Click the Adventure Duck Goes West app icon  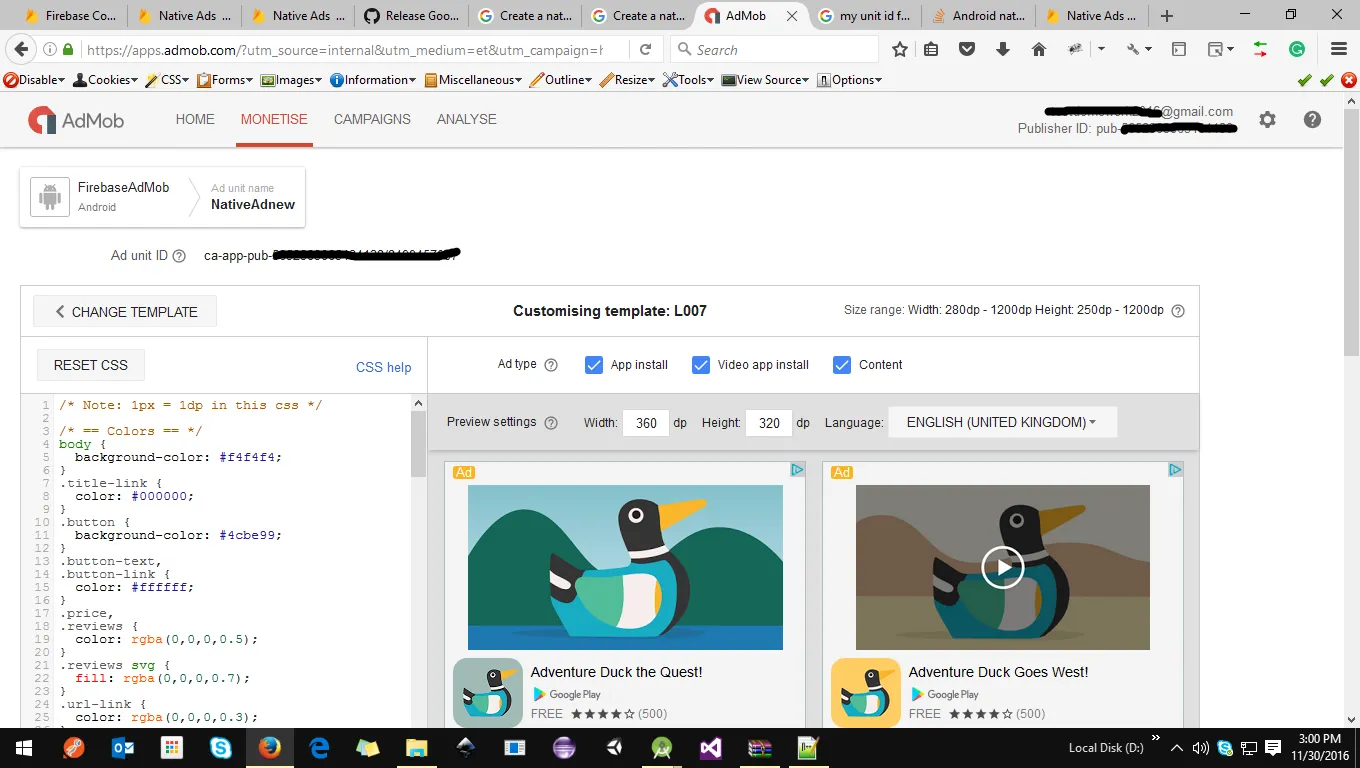point(866,692)
